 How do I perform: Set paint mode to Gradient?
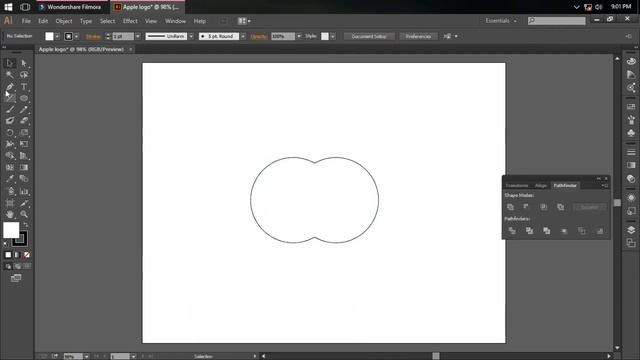pyautogui.click(x=17, y=255)
